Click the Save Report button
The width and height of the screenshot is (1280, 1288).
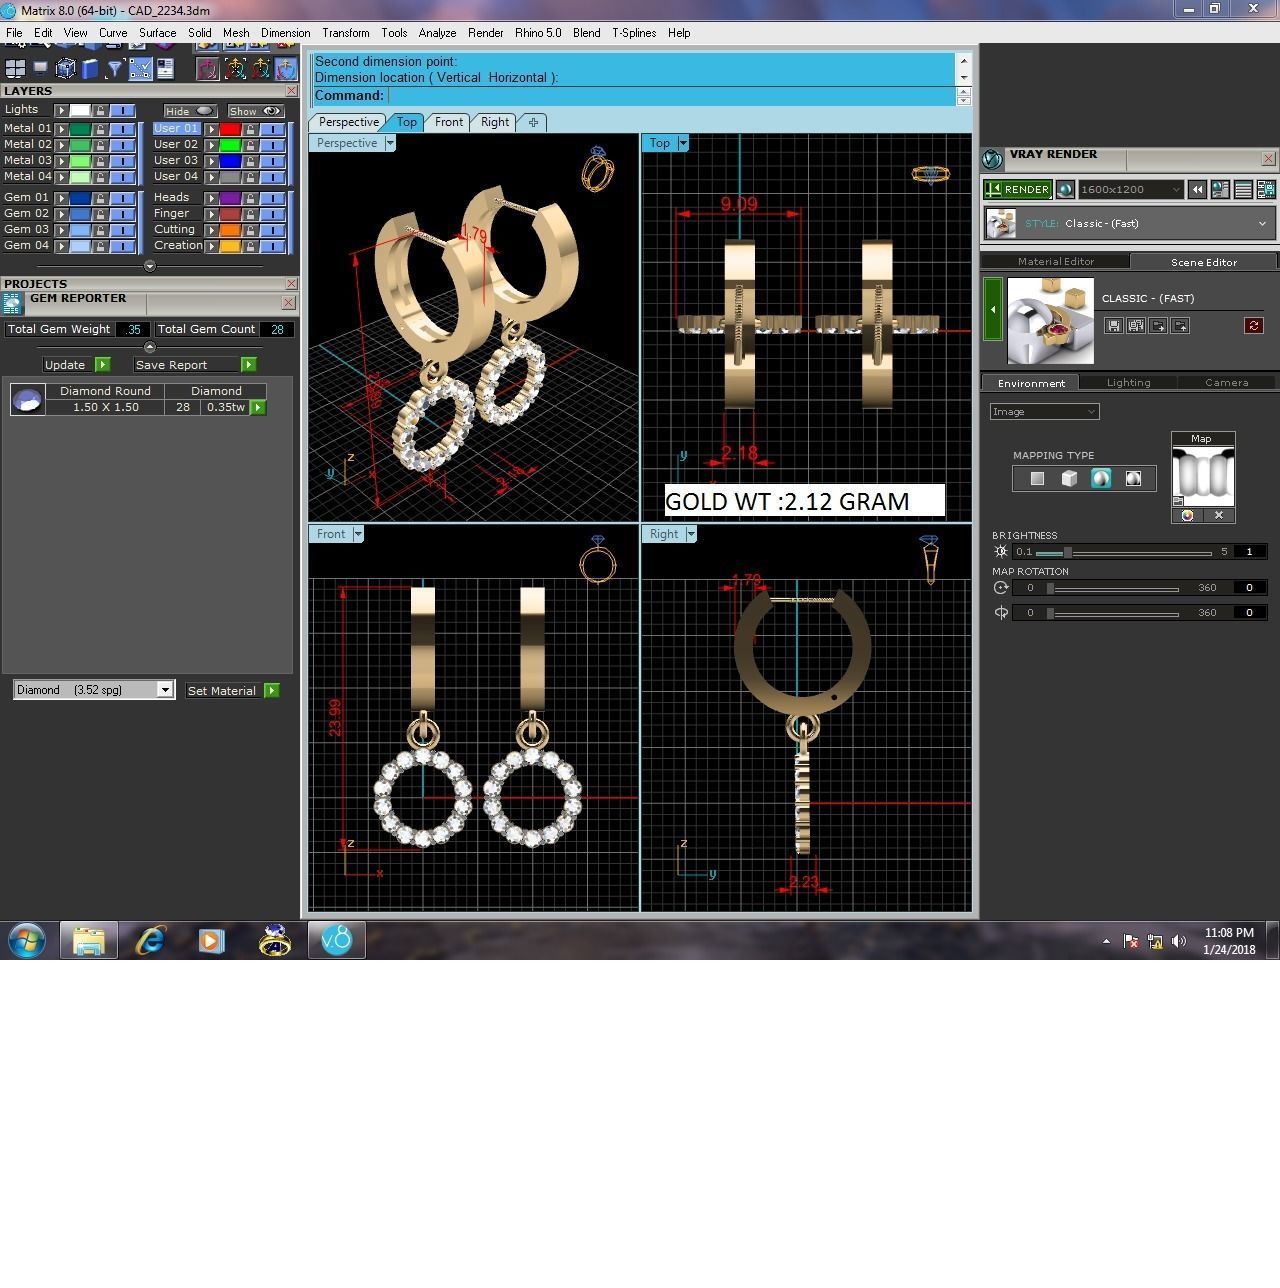(x=195, y=365)
